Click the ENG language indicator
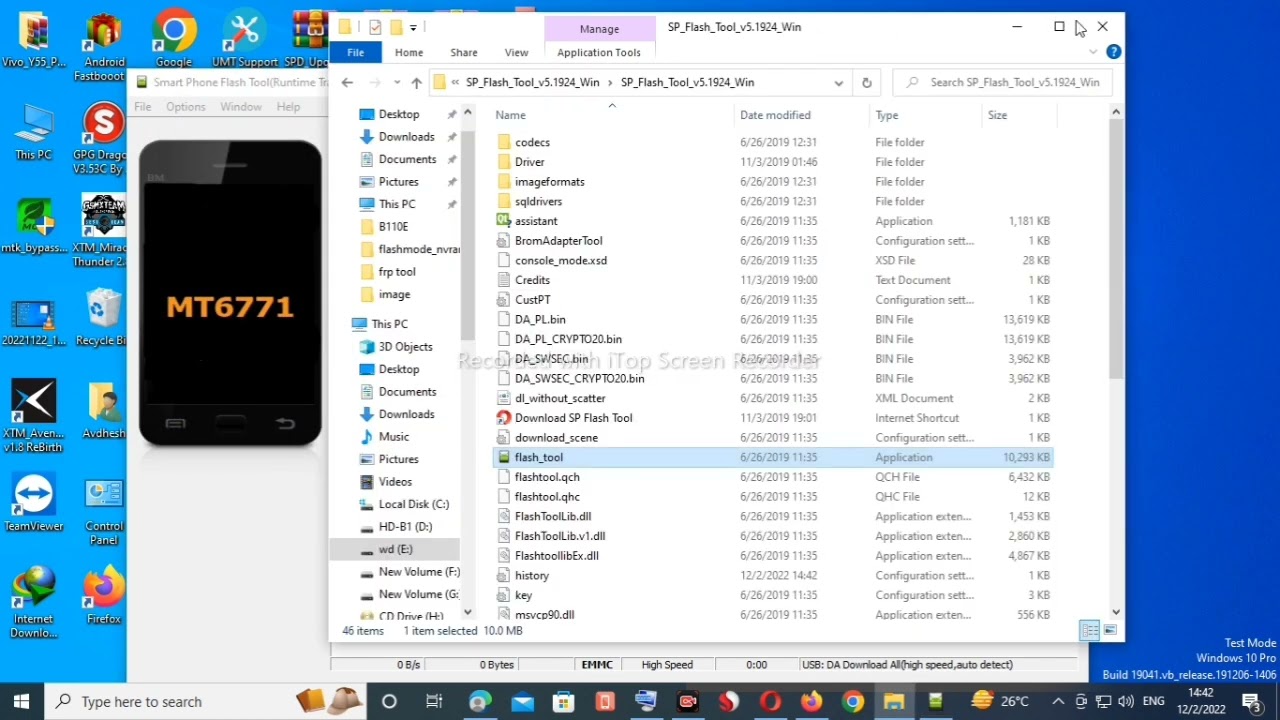 [x=1153, y=702]
